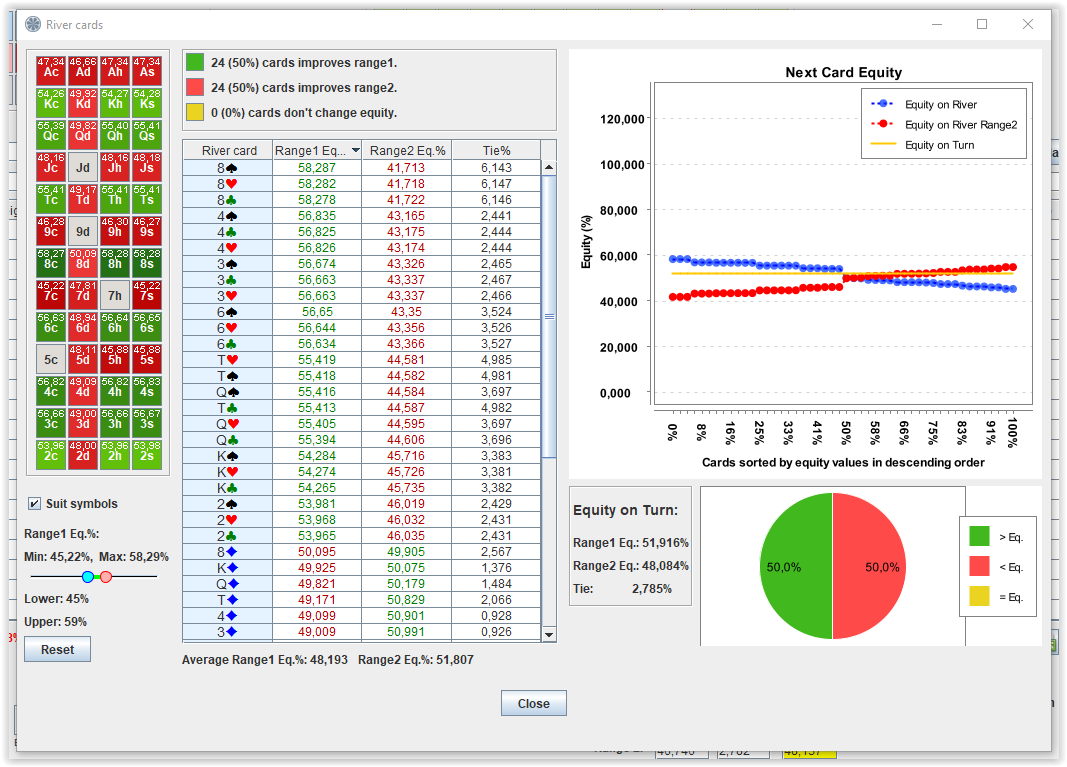Select the 8c card tile
The height and width of the screenshot is (767, 1067).
pos(51,263)
